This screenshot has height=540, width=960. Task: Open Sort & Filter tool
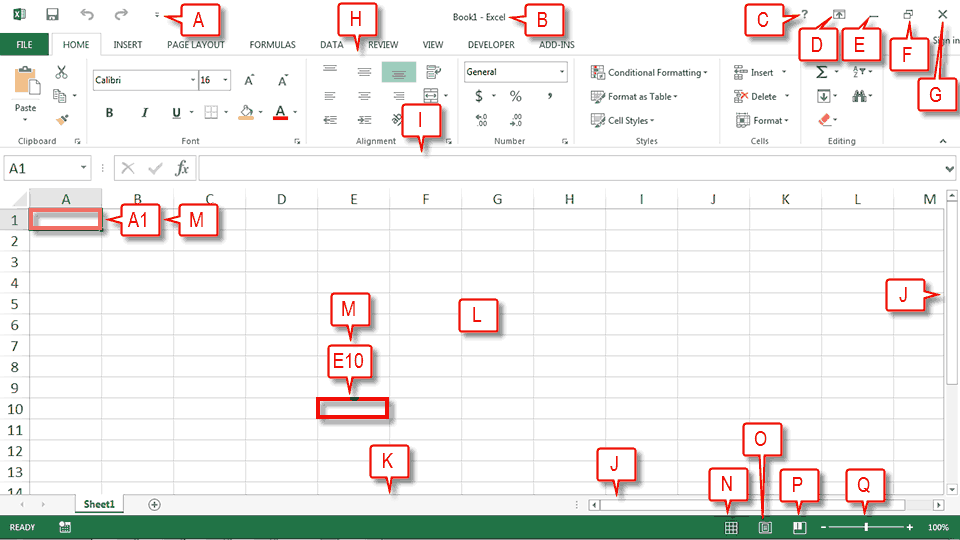(860, 72)
